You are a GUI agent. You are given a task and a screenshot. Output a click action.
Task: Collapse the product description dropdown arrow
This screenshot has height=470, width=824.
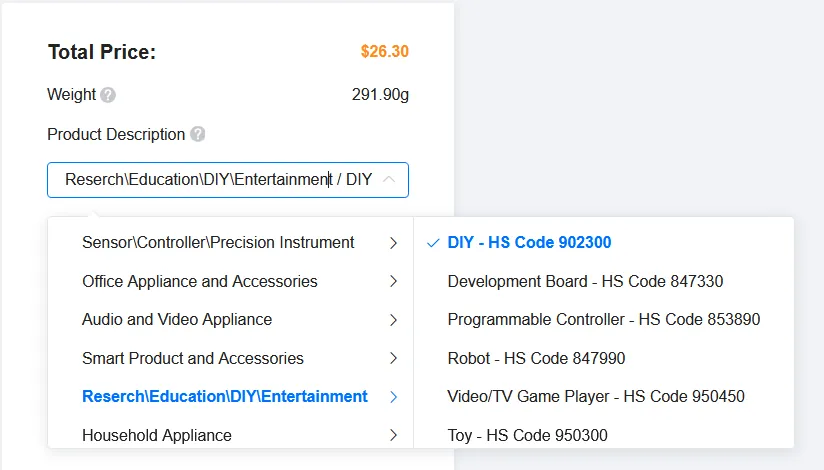click(389, 180)
